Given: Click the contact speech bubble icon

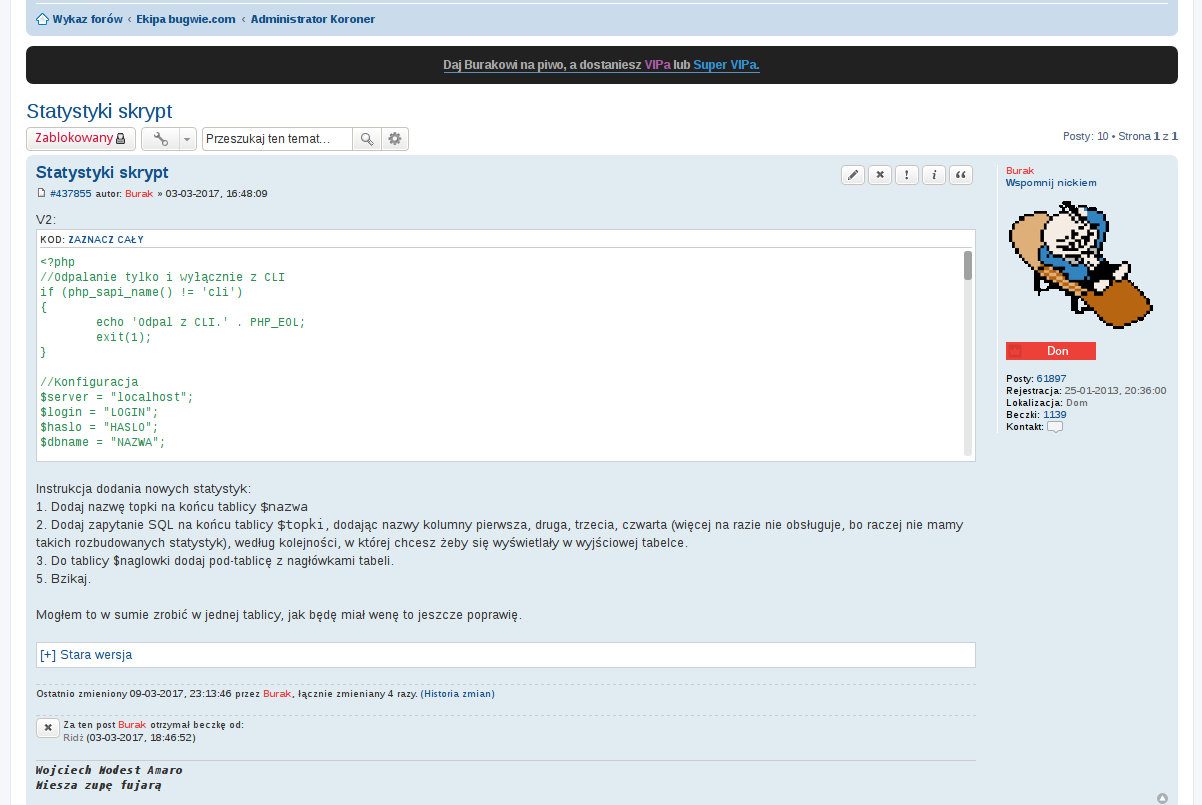Looking at the screenshot, I should (1055, 427).
